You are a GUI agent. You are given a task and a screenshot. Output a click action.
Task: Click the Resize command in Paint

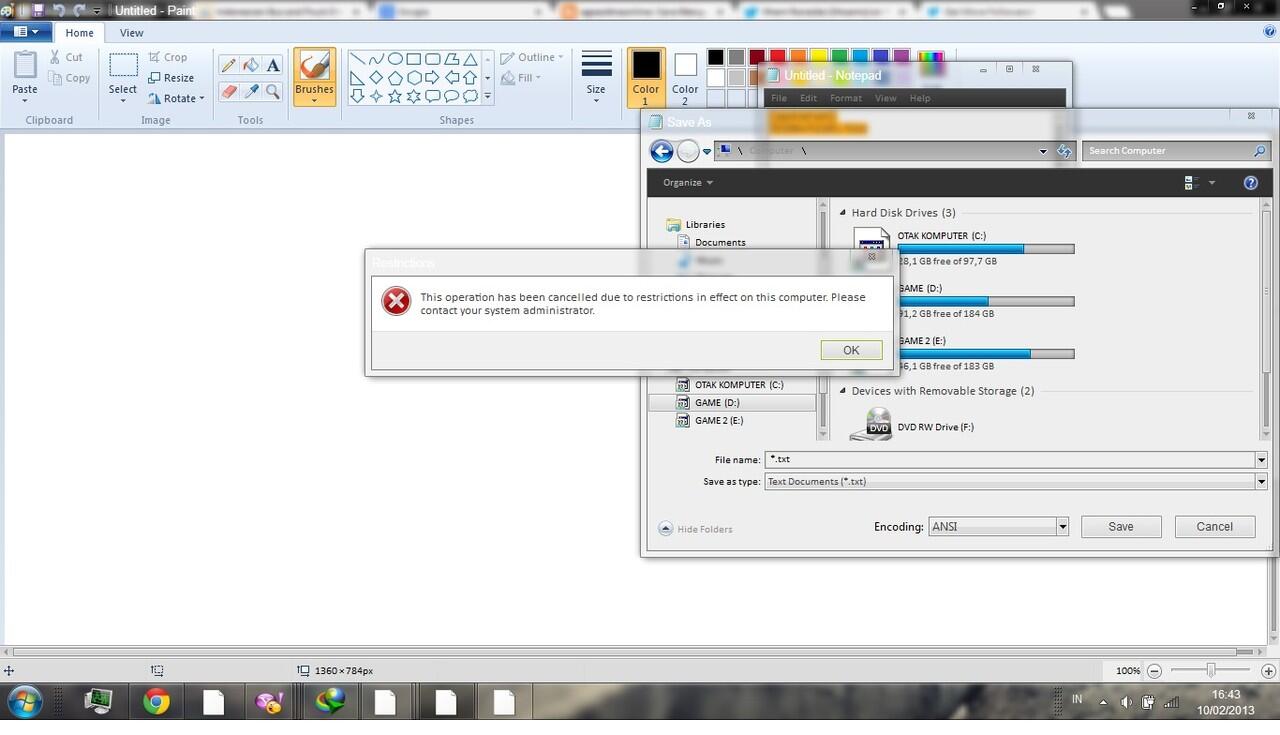point(171,78)
